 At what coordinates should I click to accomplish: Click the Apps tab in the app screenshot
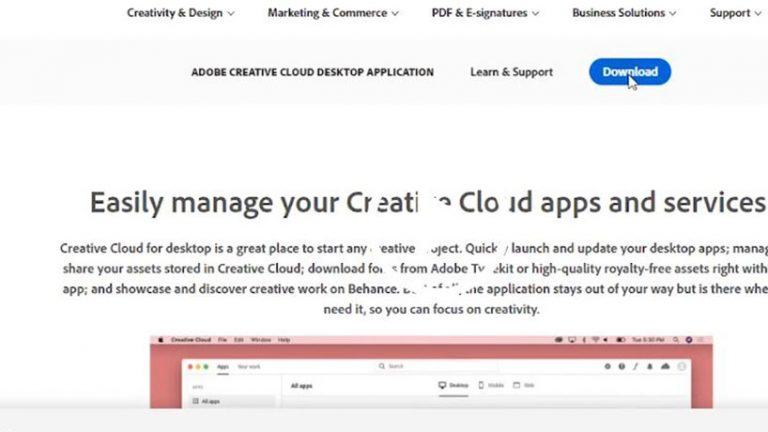(x=223, y=367)
